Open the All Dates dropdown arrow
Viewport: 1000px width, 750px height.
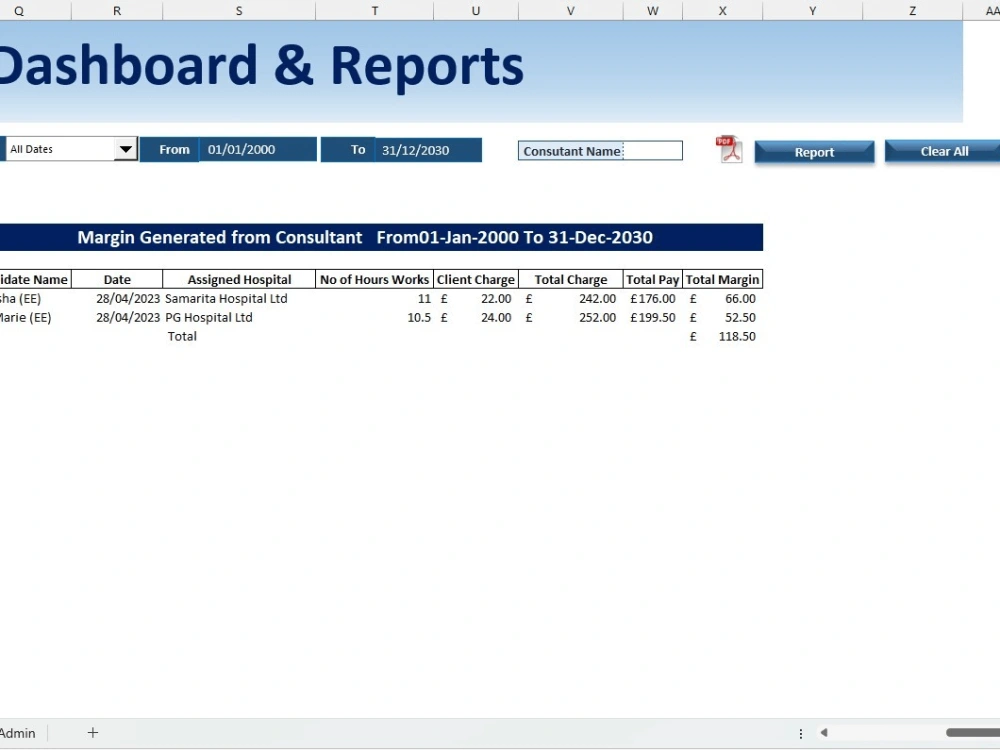[126, 148]
